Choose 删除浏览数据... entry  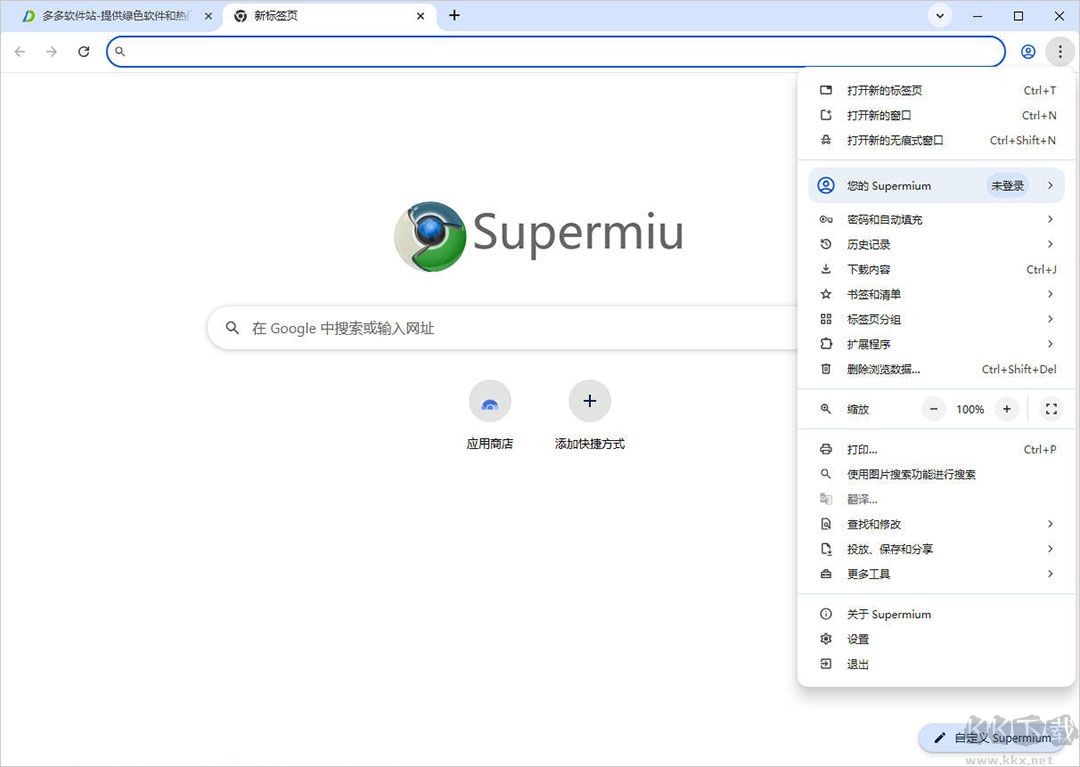coord(937,369)
